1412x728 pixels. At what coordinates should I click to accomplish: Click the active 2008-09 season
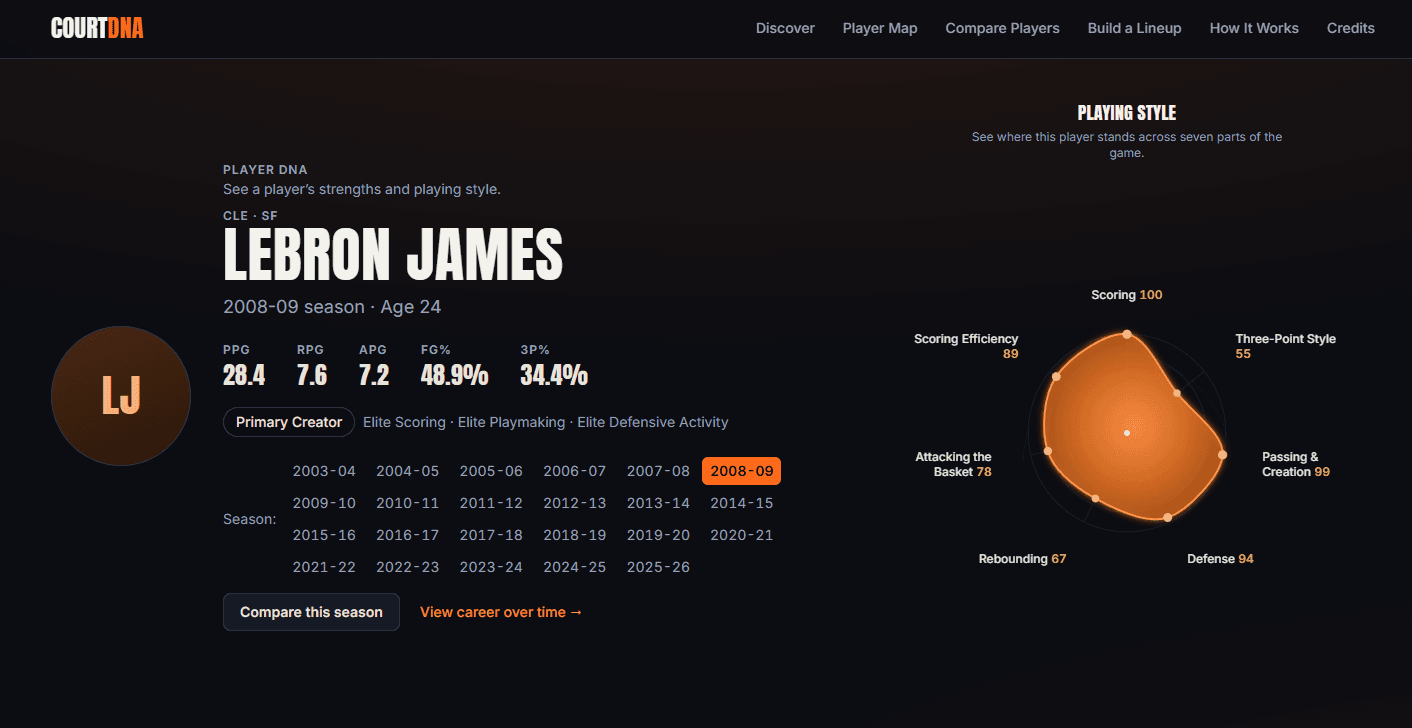742,471
